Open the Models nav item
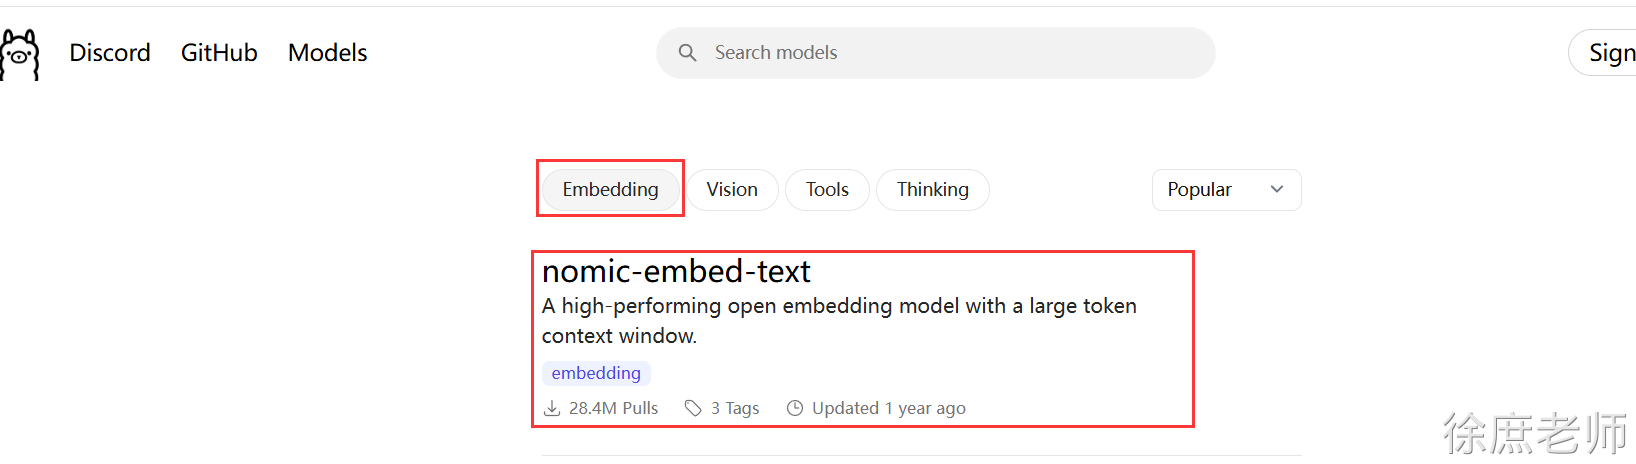Viewport: 1636px width, 464px height. (x=328, y=53)
